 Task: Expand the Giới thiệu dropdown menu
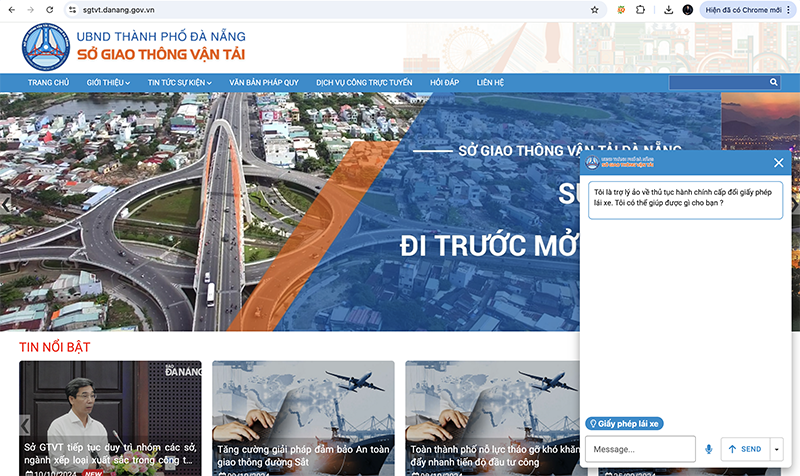[x=108, y=82]
